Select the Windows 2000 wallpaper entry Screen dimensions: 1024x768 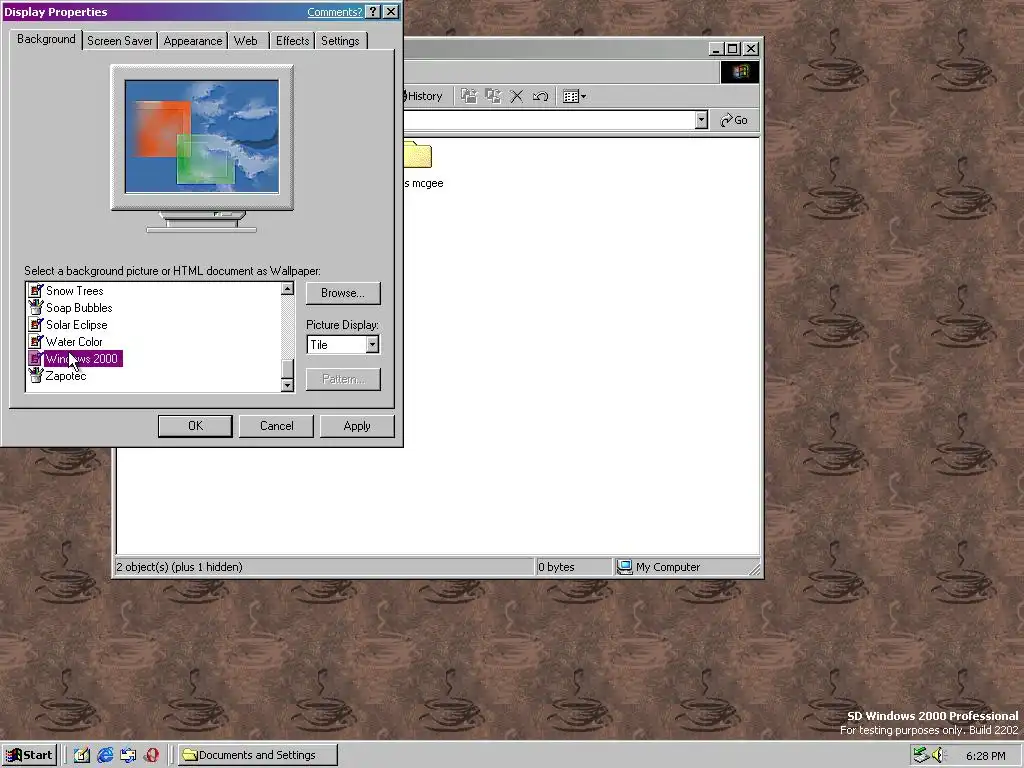[82, 359]
